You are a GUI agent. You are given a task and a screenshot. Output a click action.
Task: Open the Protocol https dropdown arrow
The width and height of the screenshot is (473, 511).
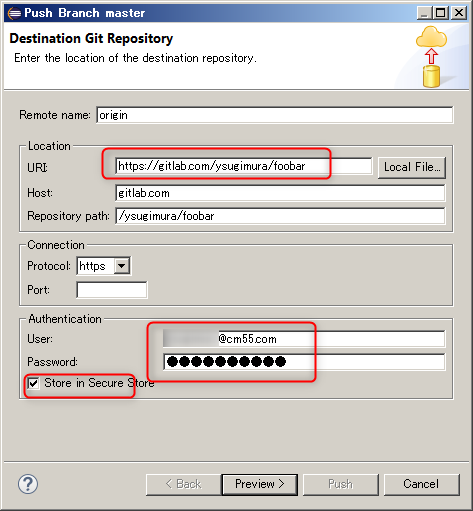click(122, 266)
